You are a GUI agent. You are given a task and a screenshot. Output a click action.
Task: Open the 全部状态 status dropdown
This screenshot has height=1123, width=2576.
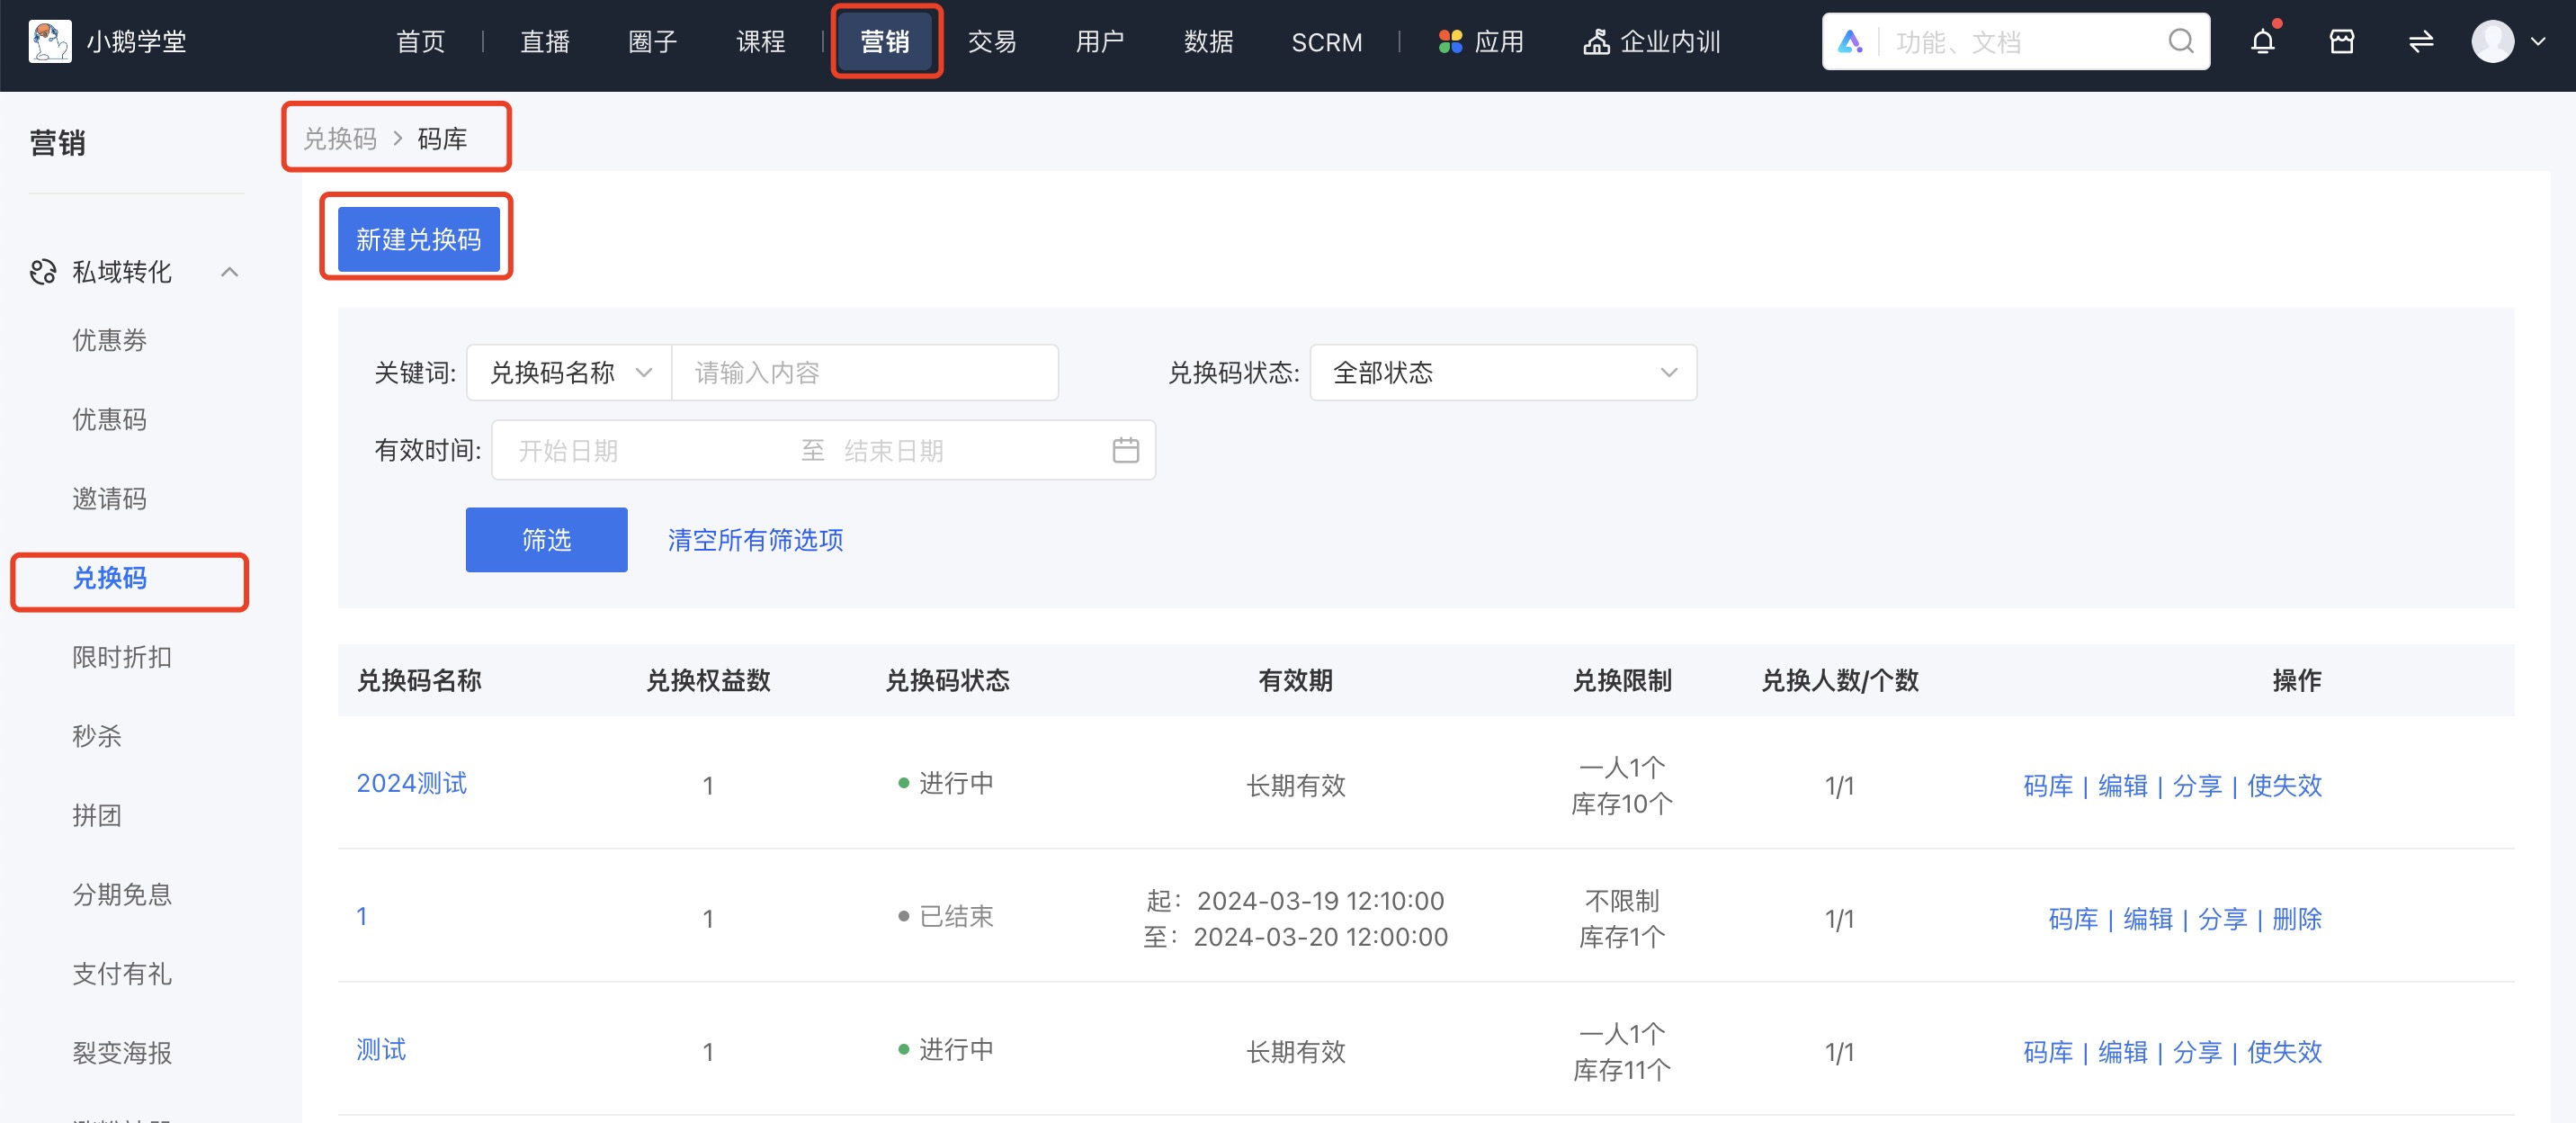1502,372
